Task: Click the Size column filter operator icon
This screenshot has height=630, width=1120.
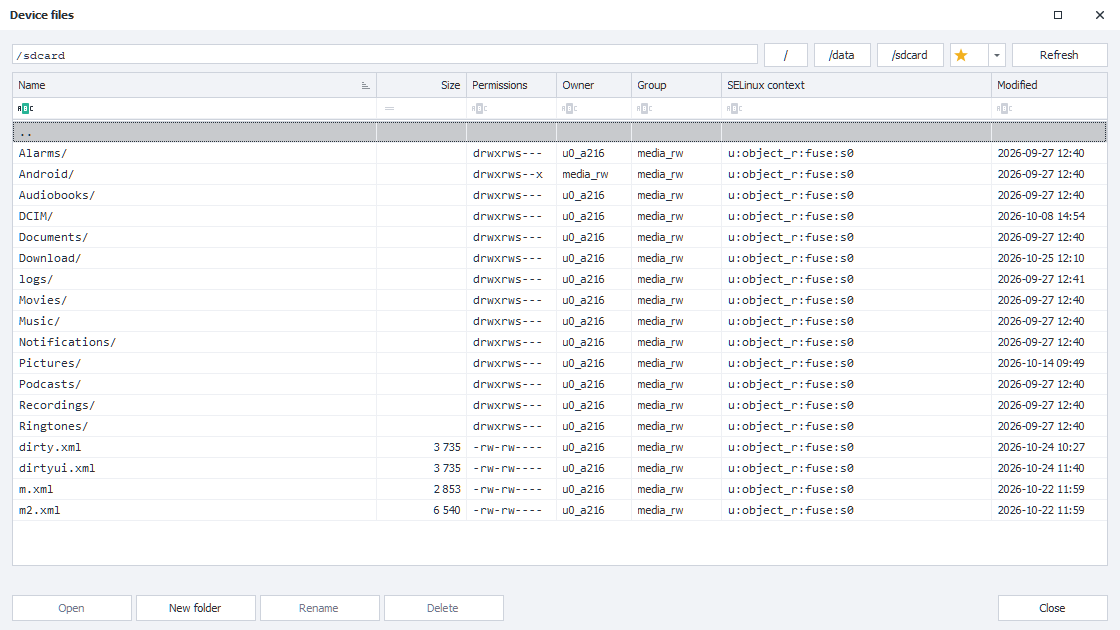Action: [389, 109]
